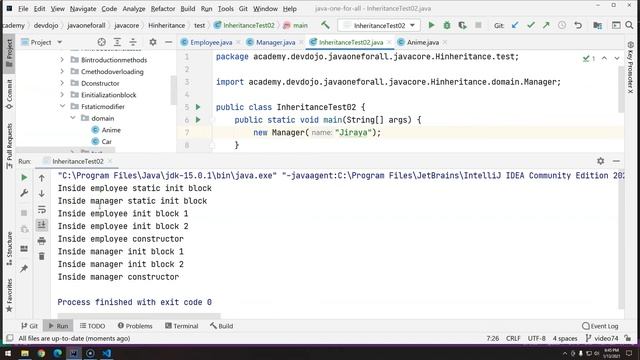640x360 pixels.
Task: Select the Car class in the tree
Action: click(107, 142)
